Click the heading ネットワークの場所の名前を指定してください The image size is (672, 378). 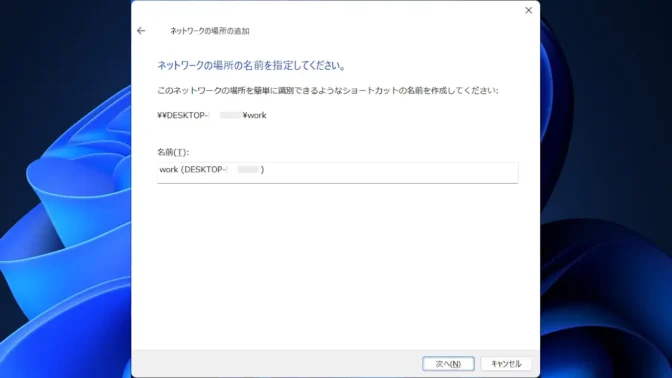tap(251, 66)
